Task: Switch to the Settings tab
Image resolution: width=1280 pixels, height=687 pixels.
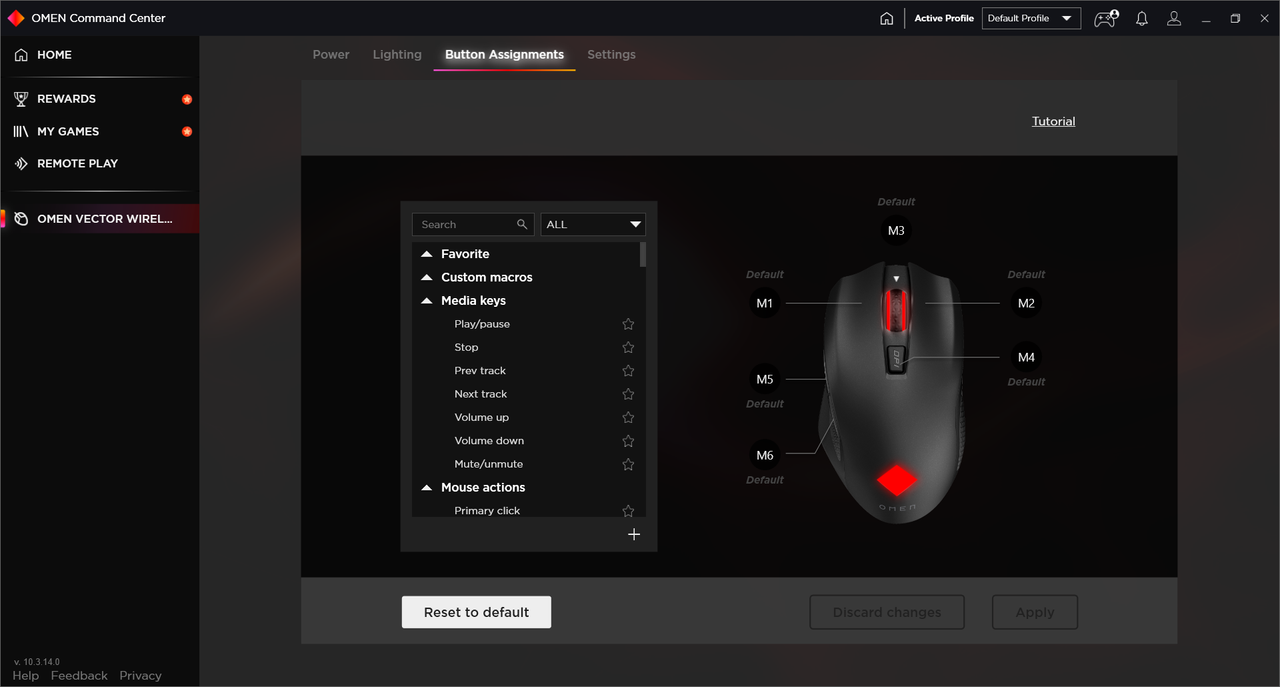Action: click(x=611, y=54)
